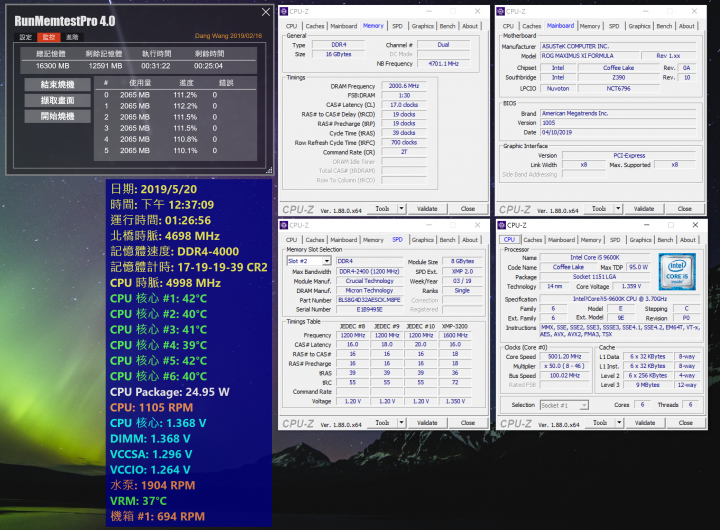Open the Caches tab in the Mainboard window

532,26
